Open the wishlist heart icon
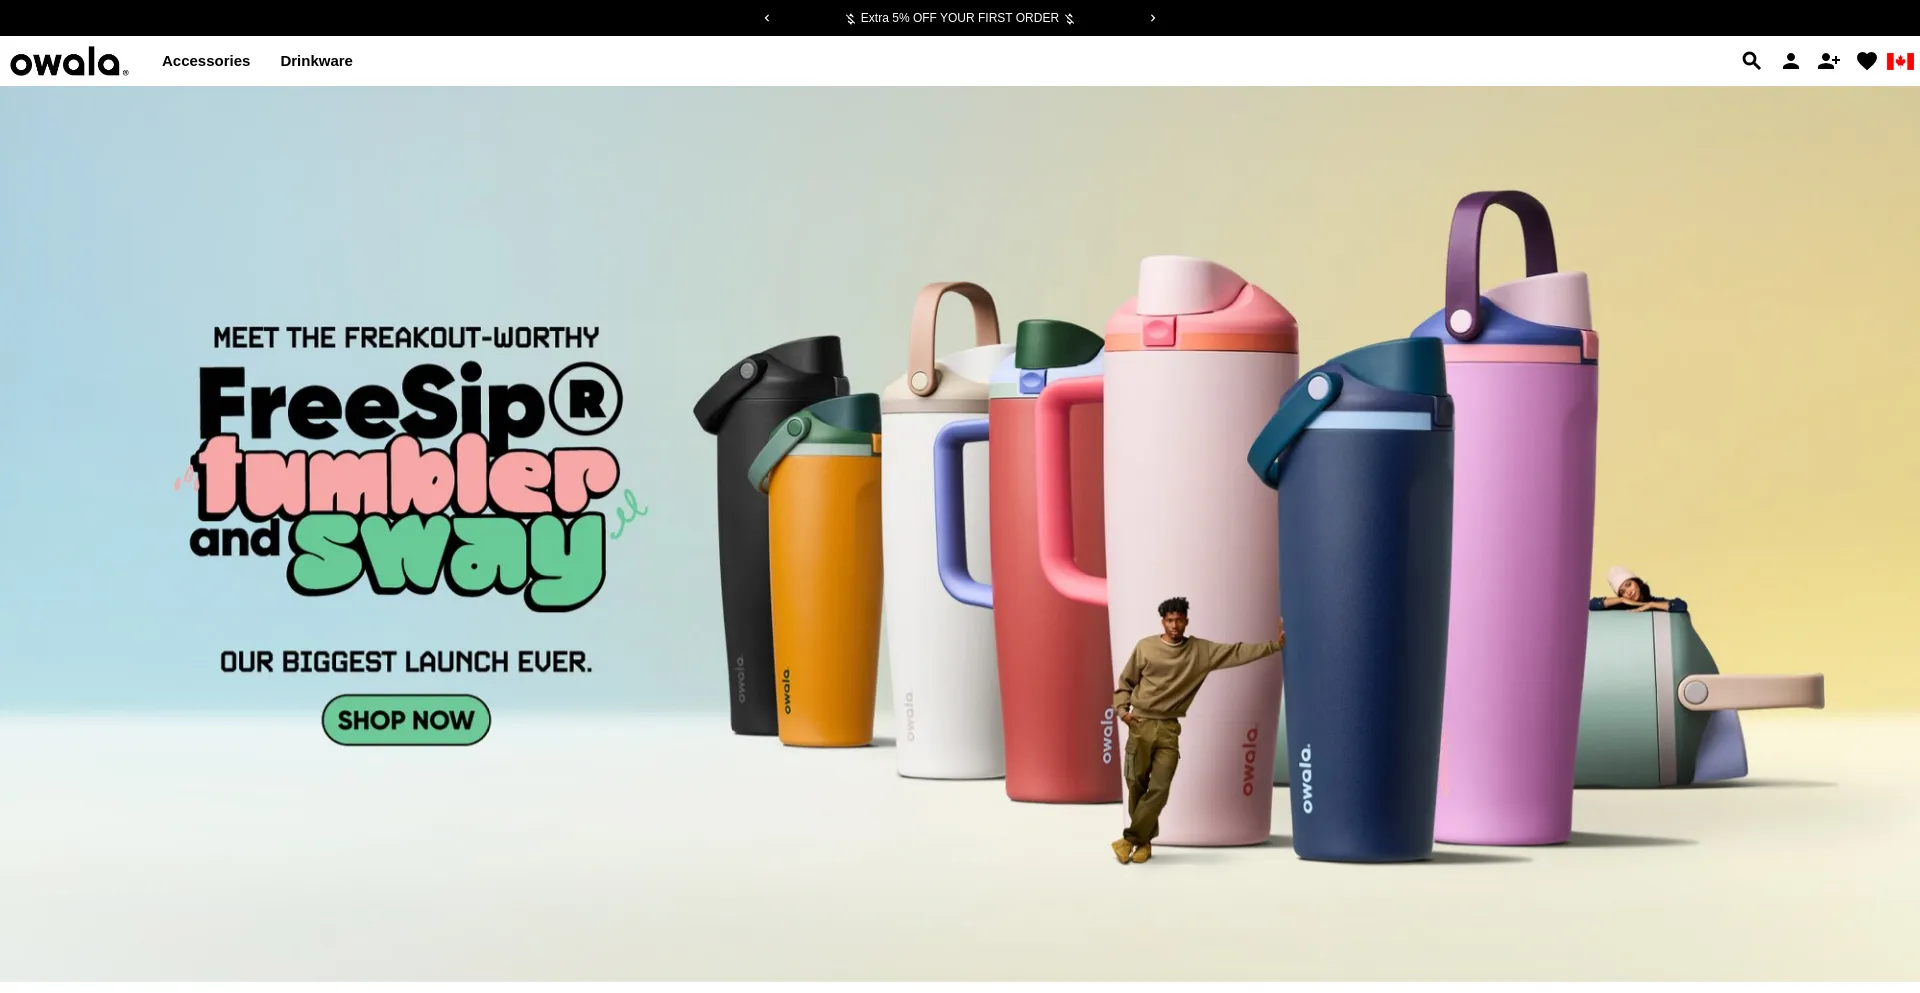Viewport: 1920px width, 993px height. (1867, 61)
